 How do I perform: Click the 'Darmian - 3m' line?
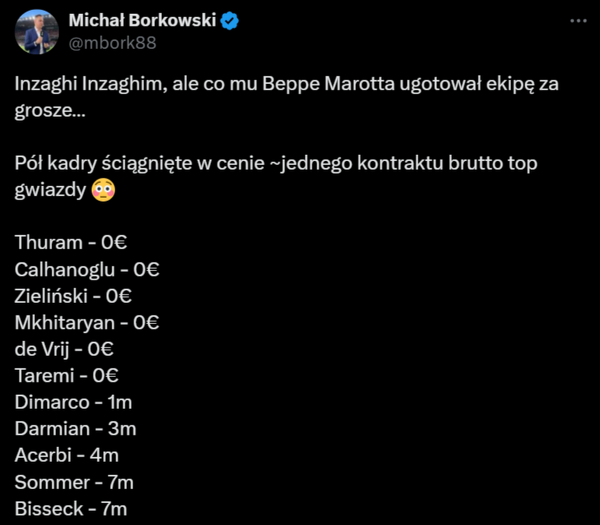click(75, 429)
